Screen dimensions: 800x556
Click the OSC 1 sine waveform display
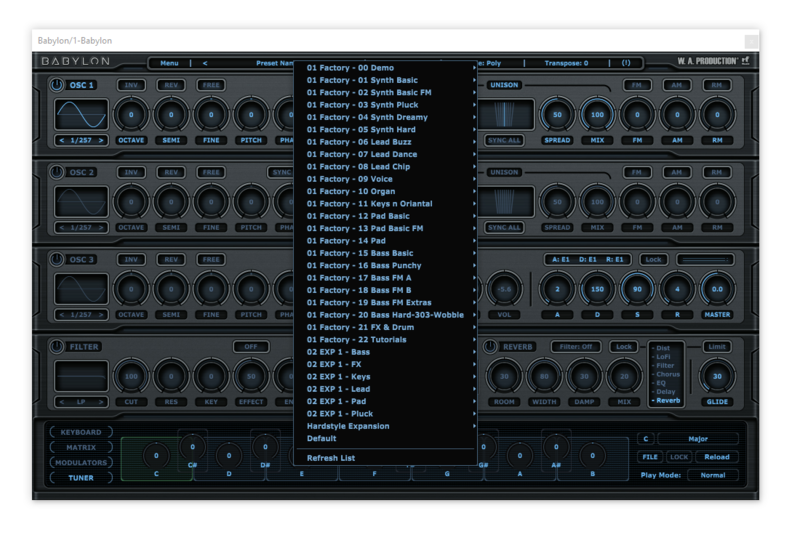click(x=81, y=115)
